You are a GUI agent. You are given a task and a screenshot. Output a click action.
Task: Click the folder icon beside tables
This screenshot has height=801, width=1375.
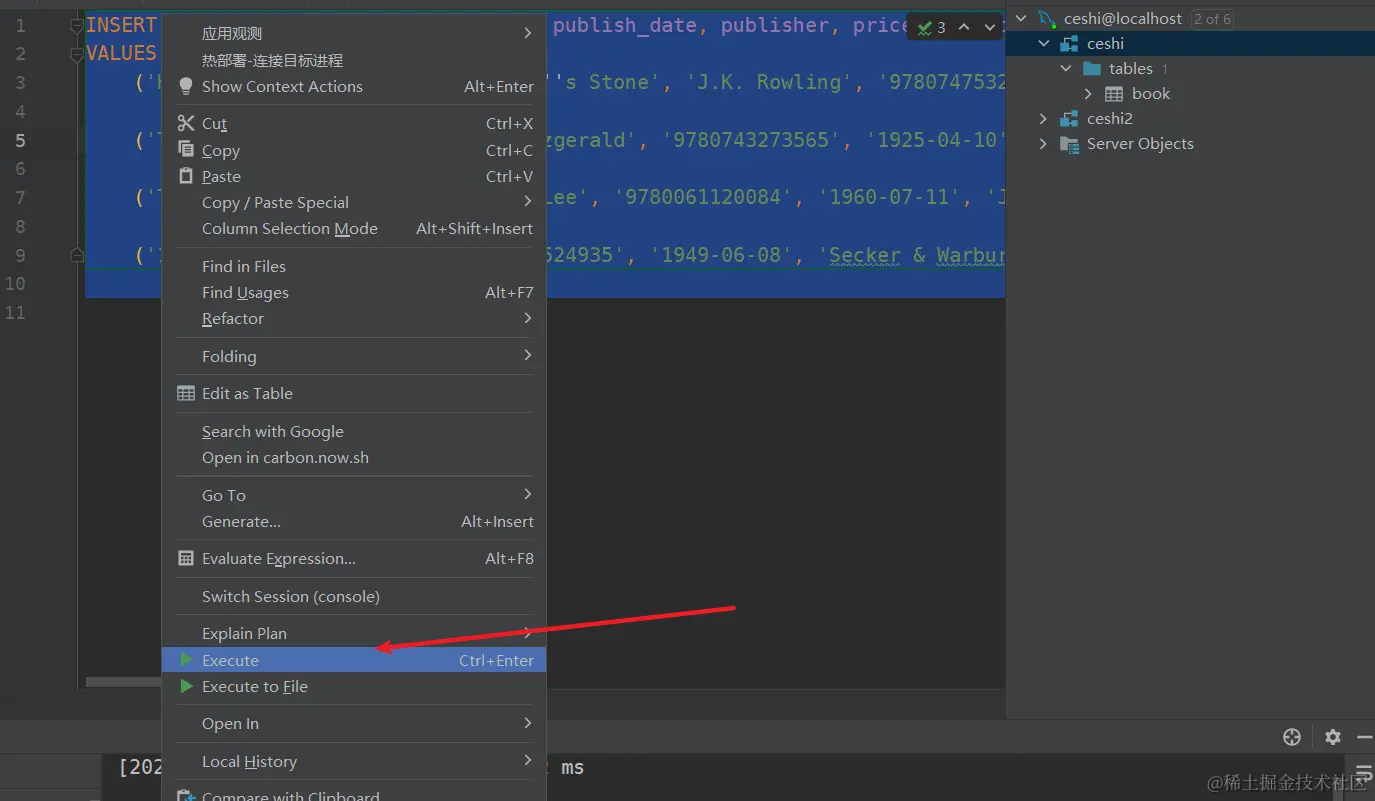1092,69
